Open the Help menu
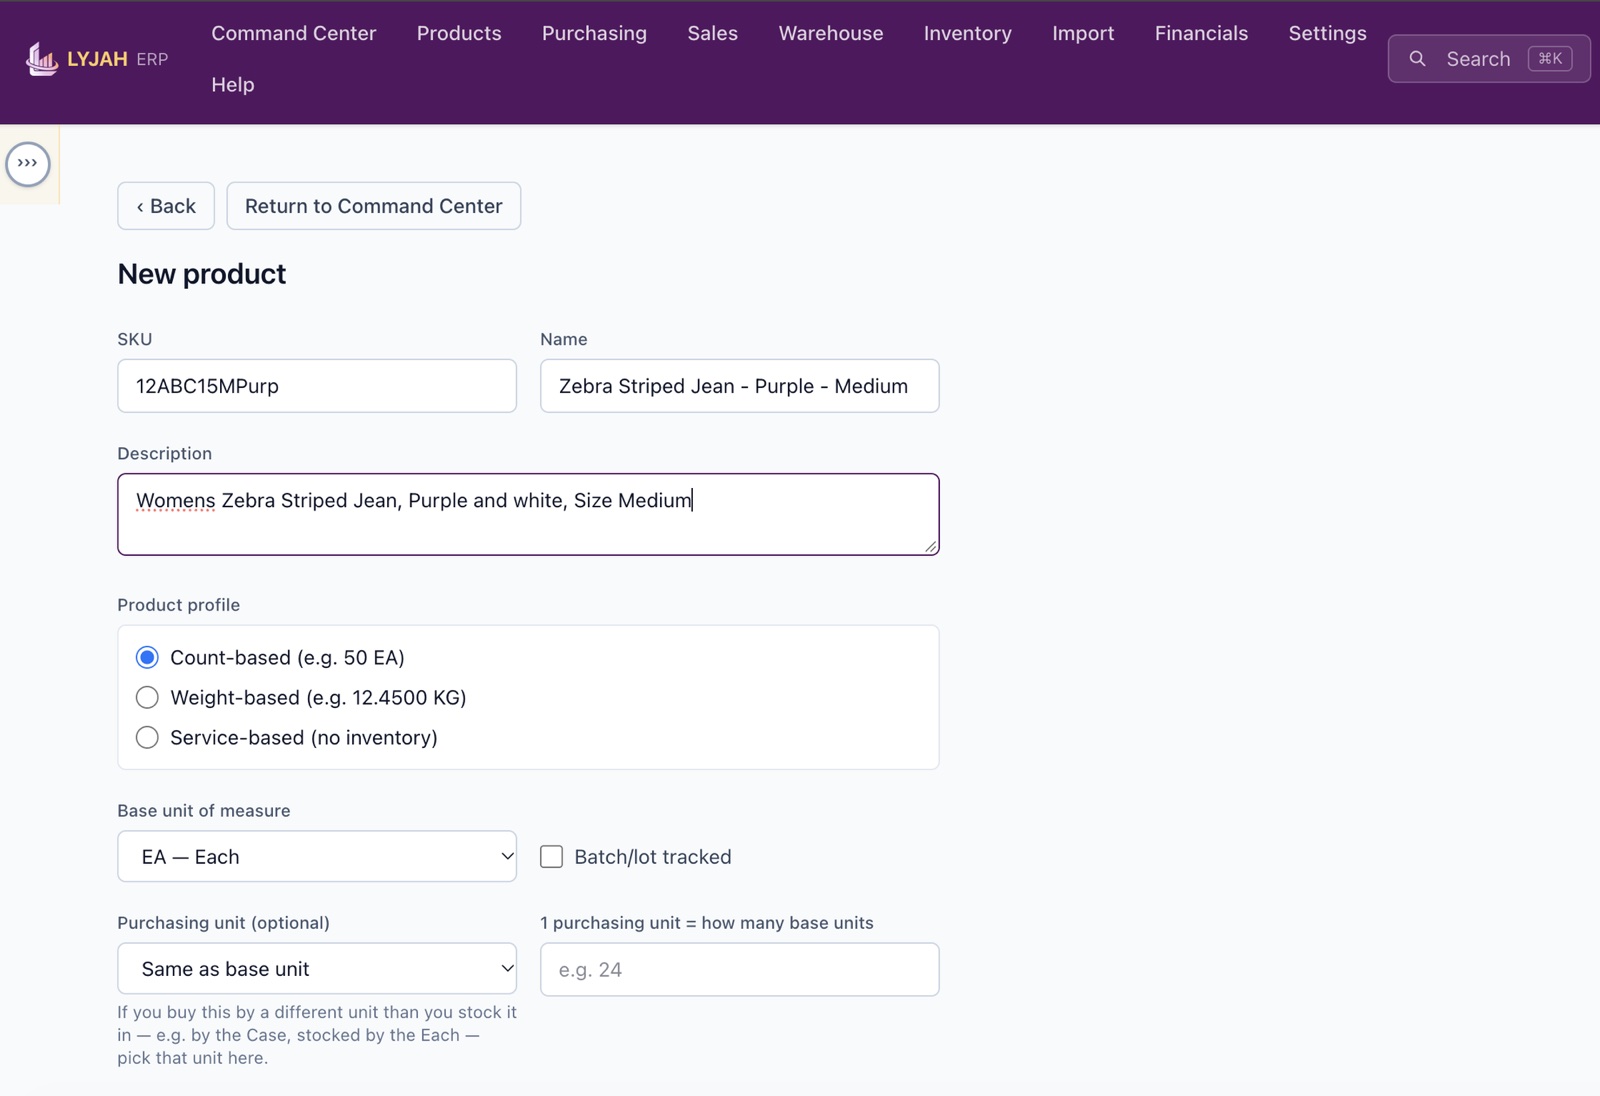Screen dimensions: 1600x1096 click(233, 85)
